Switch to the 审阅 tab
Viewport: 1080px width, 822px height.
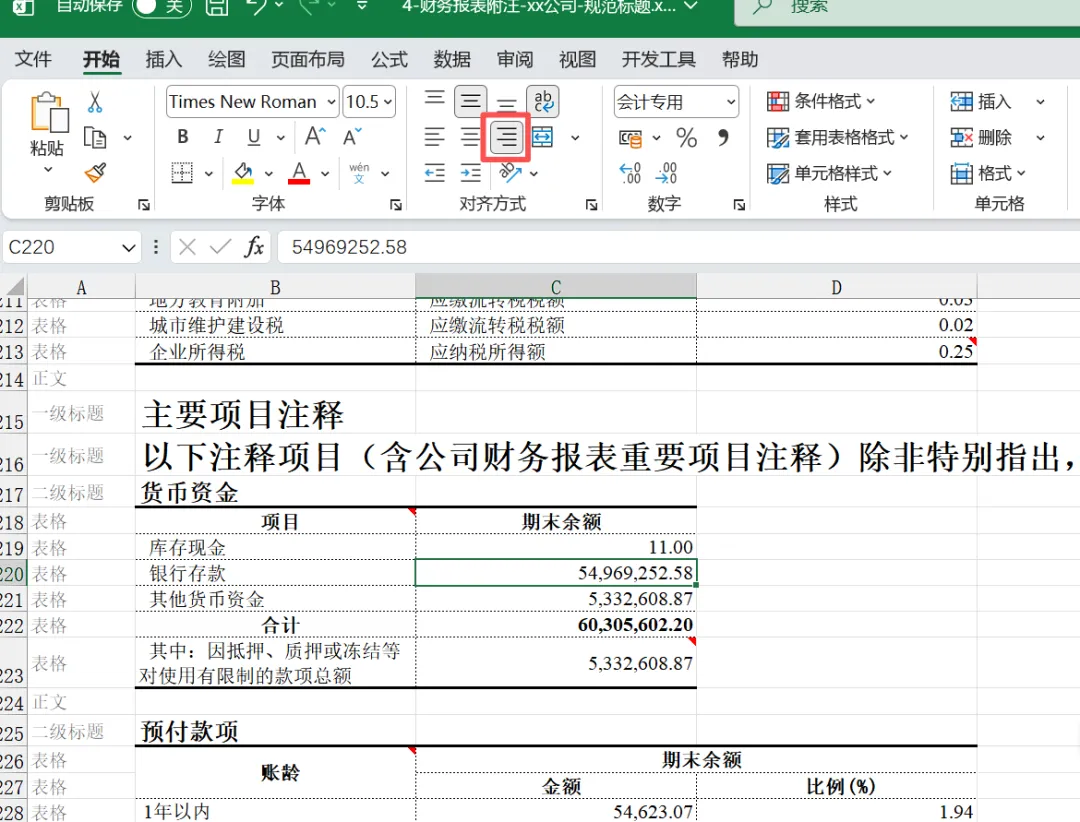coord(515,59)
